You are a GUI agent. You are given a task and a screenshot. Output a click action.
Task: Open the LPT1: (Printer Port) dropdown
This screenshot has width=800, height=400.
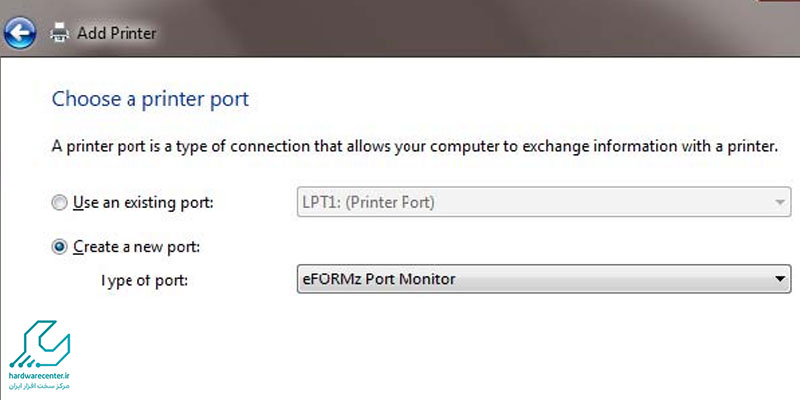pyautogui.click(x=544, y=202)
